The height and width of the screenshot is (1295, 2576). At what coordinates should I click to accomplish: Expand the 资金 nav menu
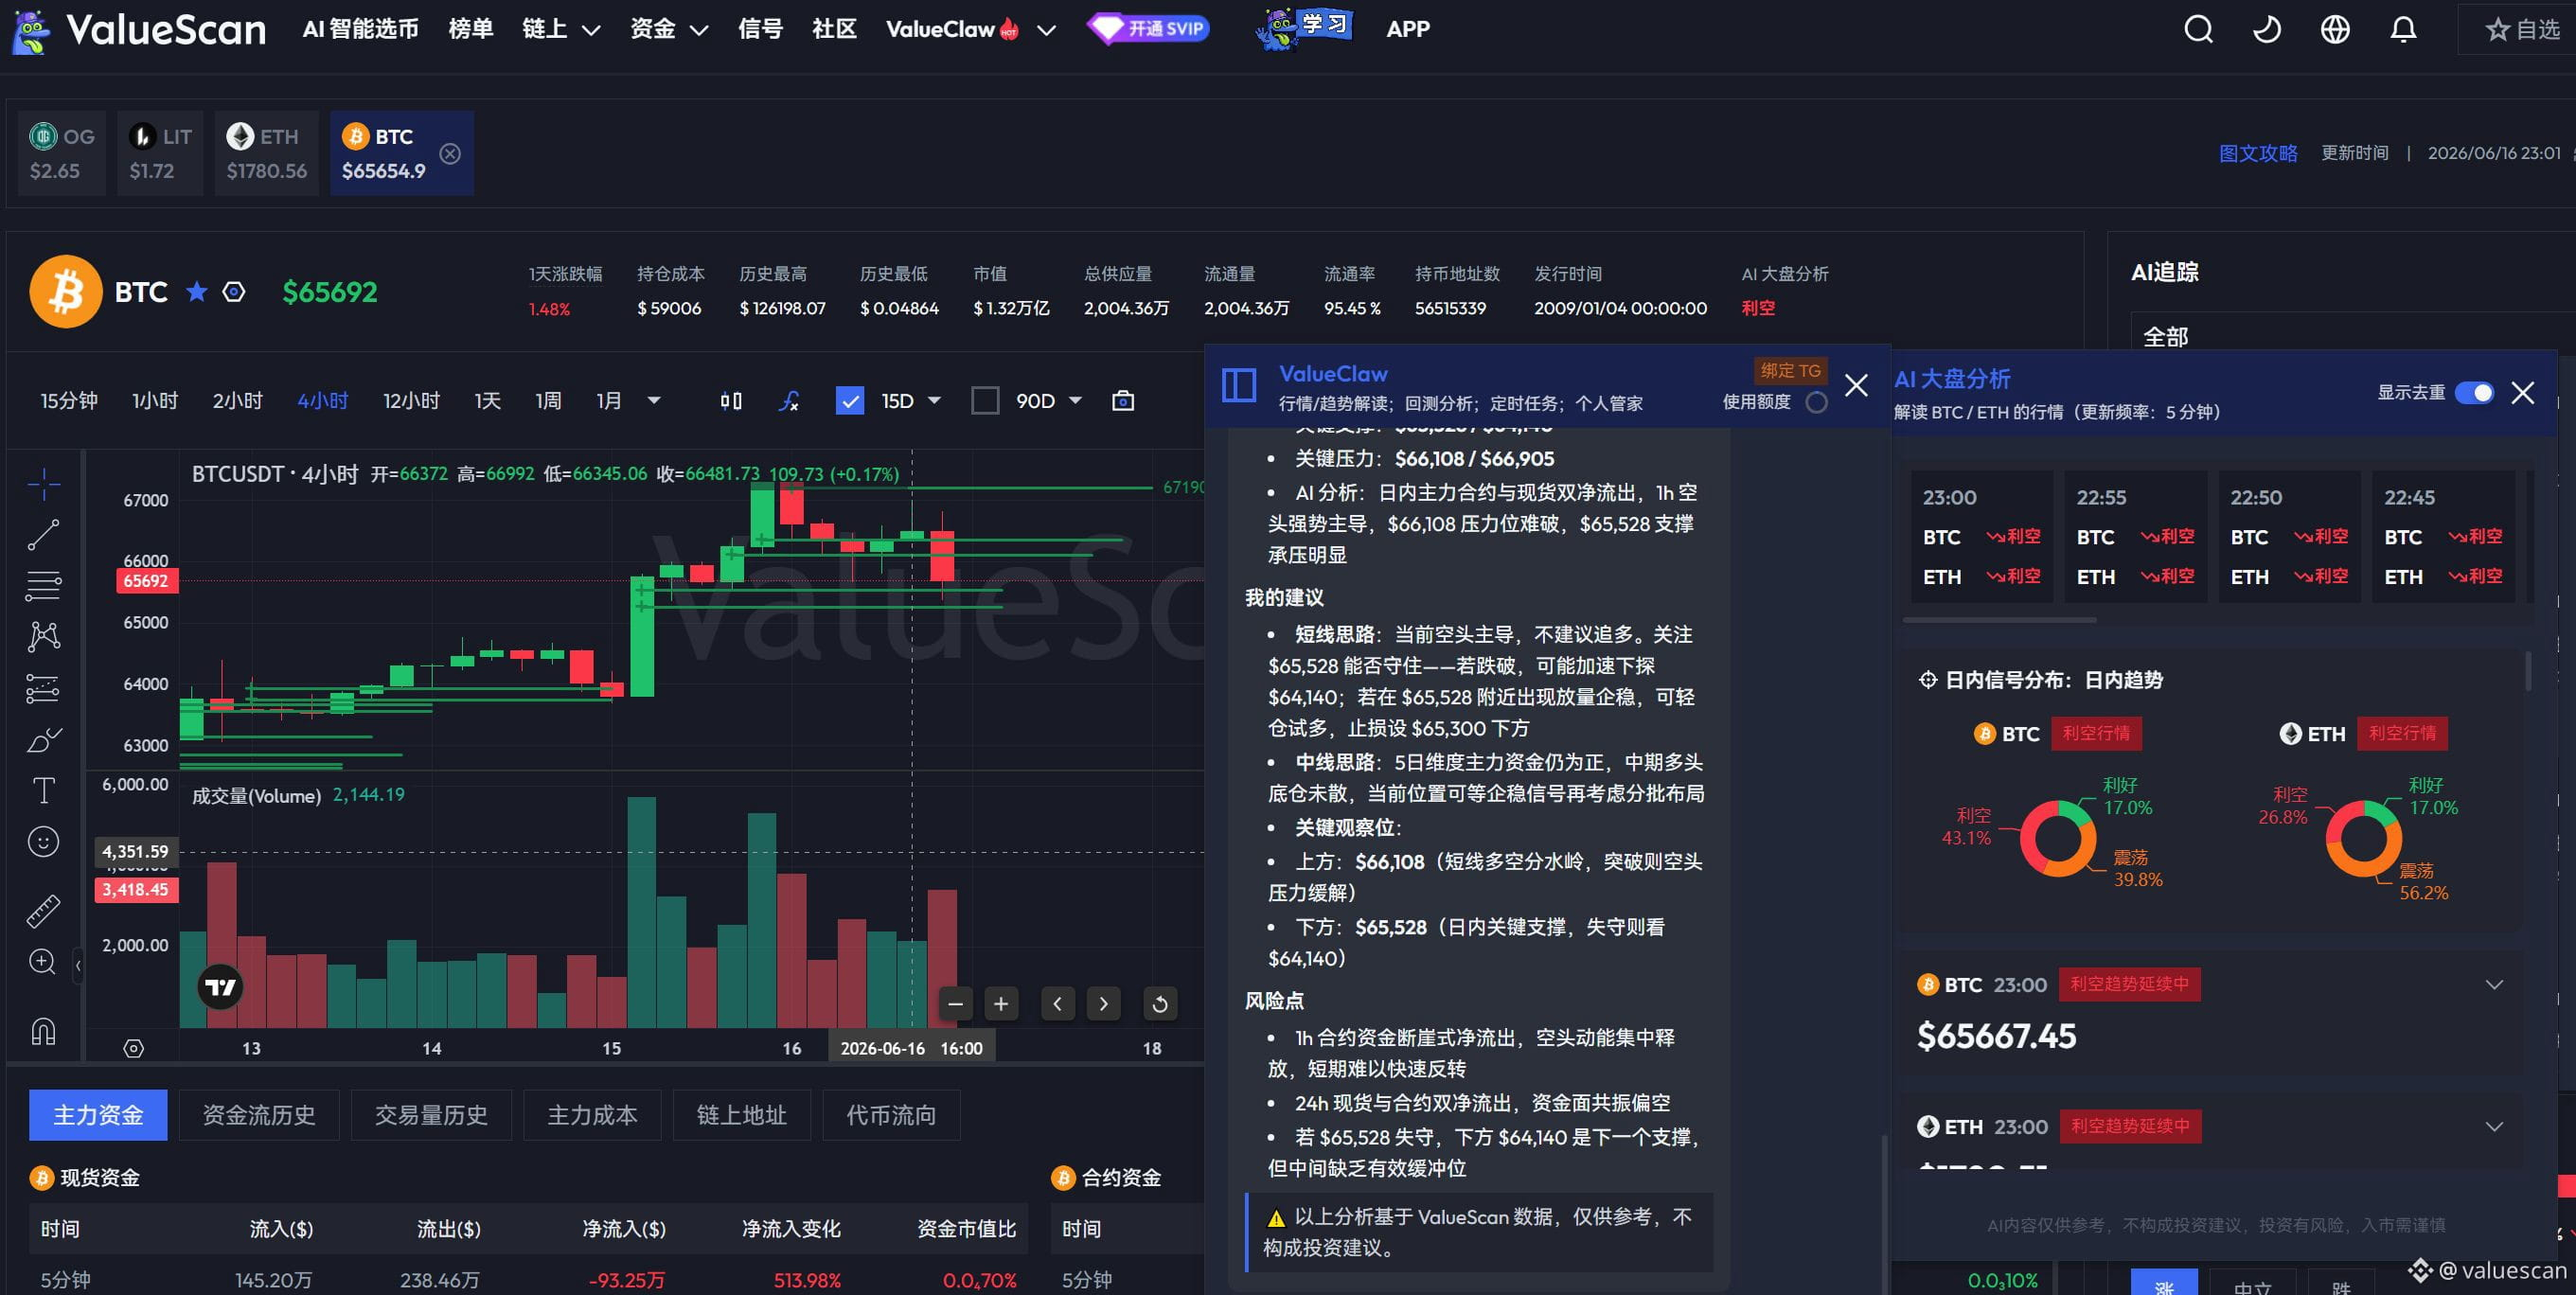point(669,29)
